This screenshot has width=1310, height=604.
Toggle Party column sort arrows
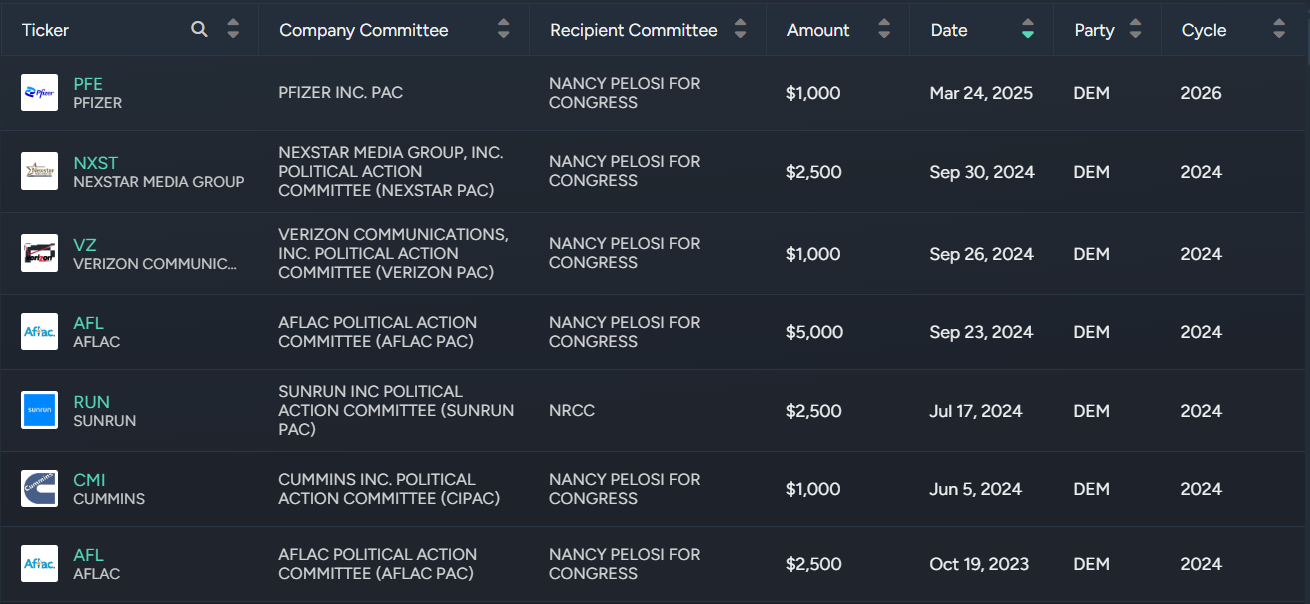[1135, 30]
